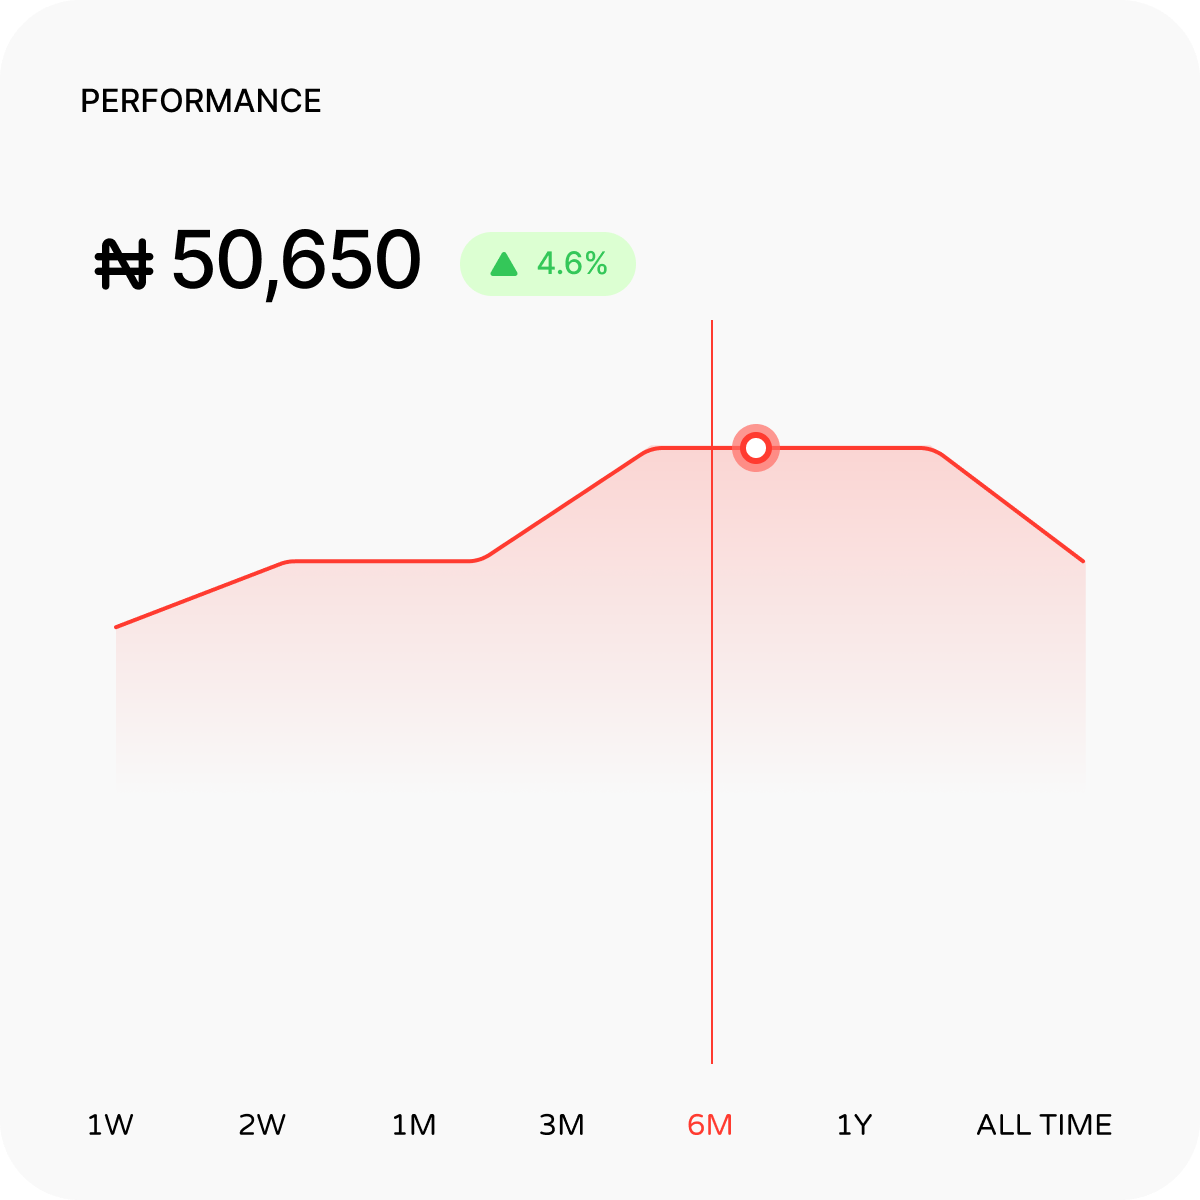
Task: Click the chart line's end point at right
Action: (x=1084, y=561)
